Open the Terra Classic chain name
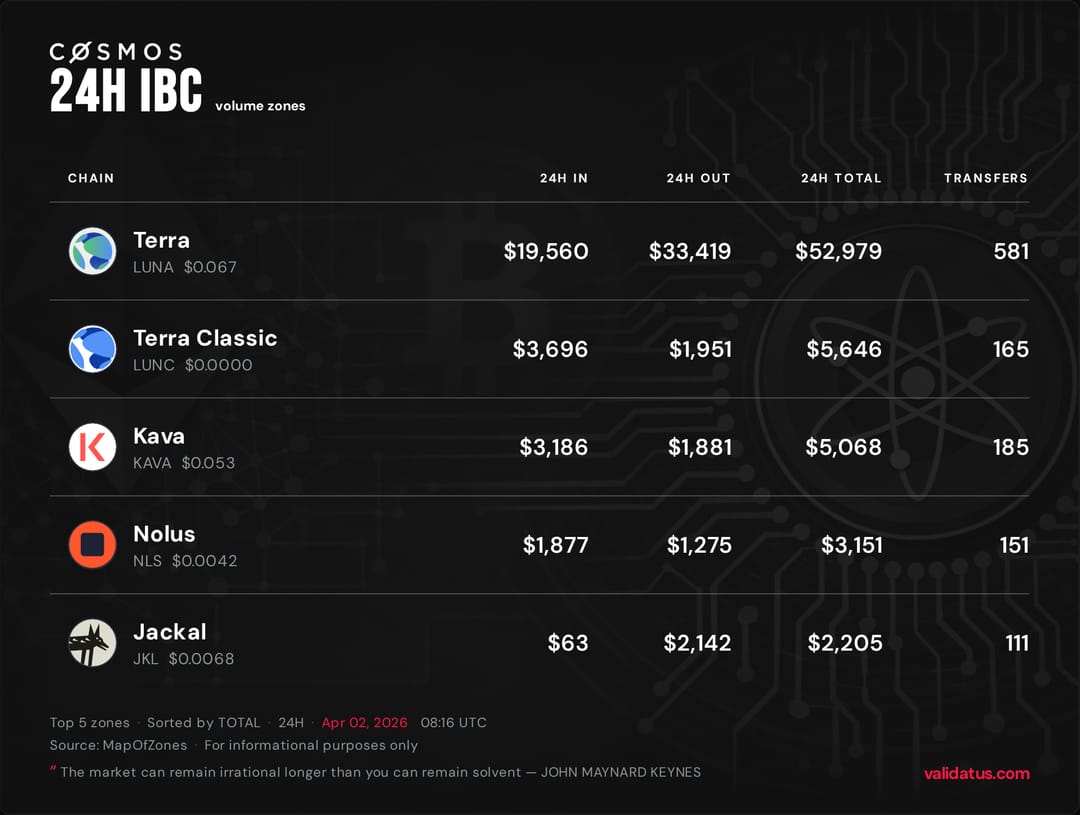Screen dimensions: 1080x815 pyautogui.click(x=205, y=338)
